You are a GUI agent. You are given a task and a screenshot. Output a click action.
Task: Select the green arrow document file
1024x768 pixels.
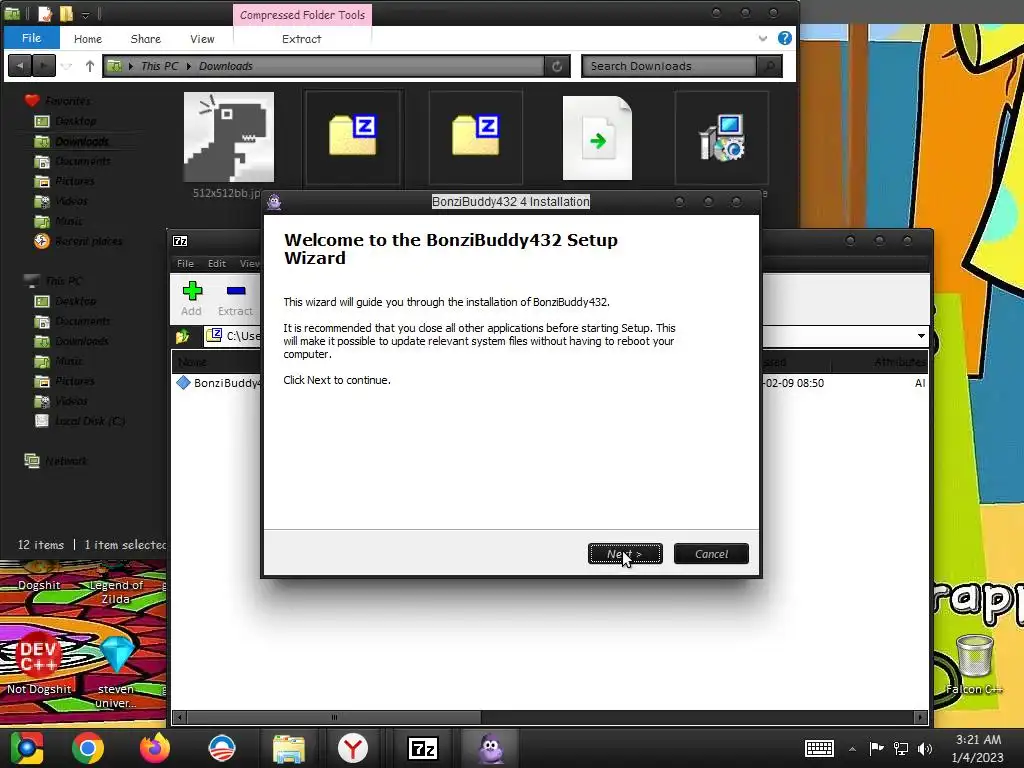tap(597, 138)
